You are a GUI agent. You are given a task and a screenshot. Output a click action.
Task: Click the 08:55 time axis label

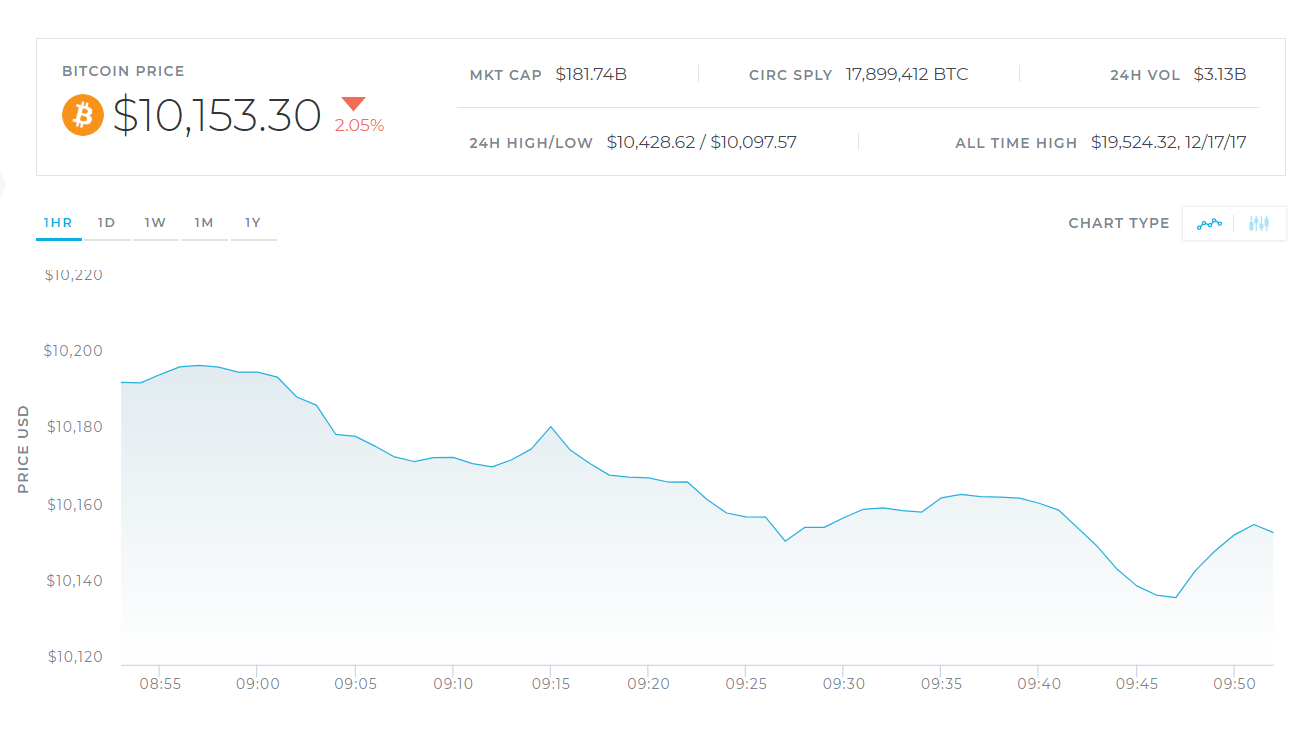pos(160,684)
